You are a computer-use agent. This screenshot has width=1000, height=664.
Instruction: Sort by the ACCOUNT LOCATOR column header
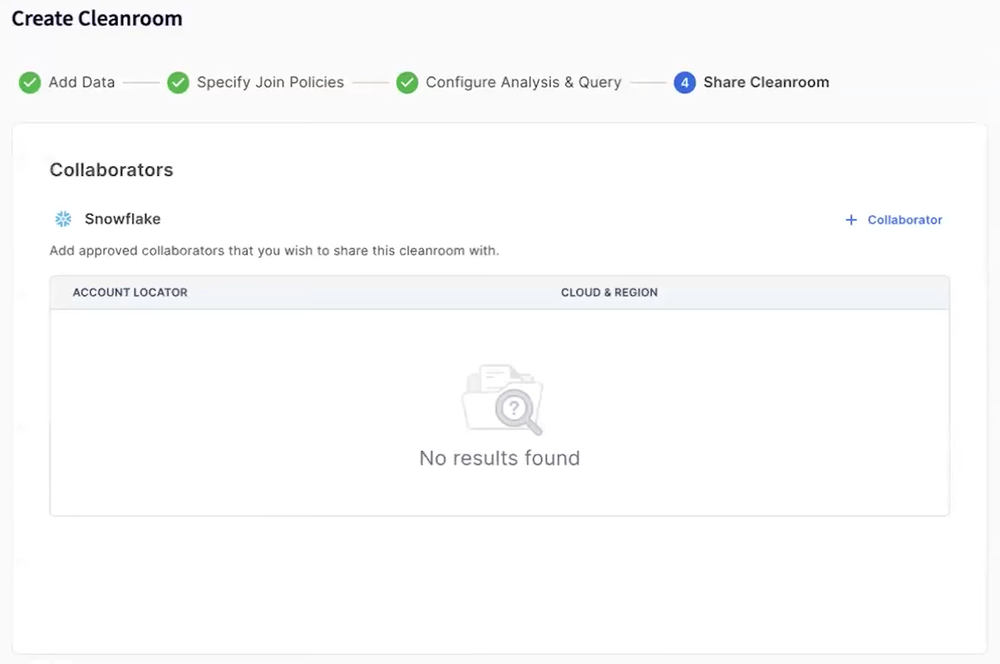point(129,292)
